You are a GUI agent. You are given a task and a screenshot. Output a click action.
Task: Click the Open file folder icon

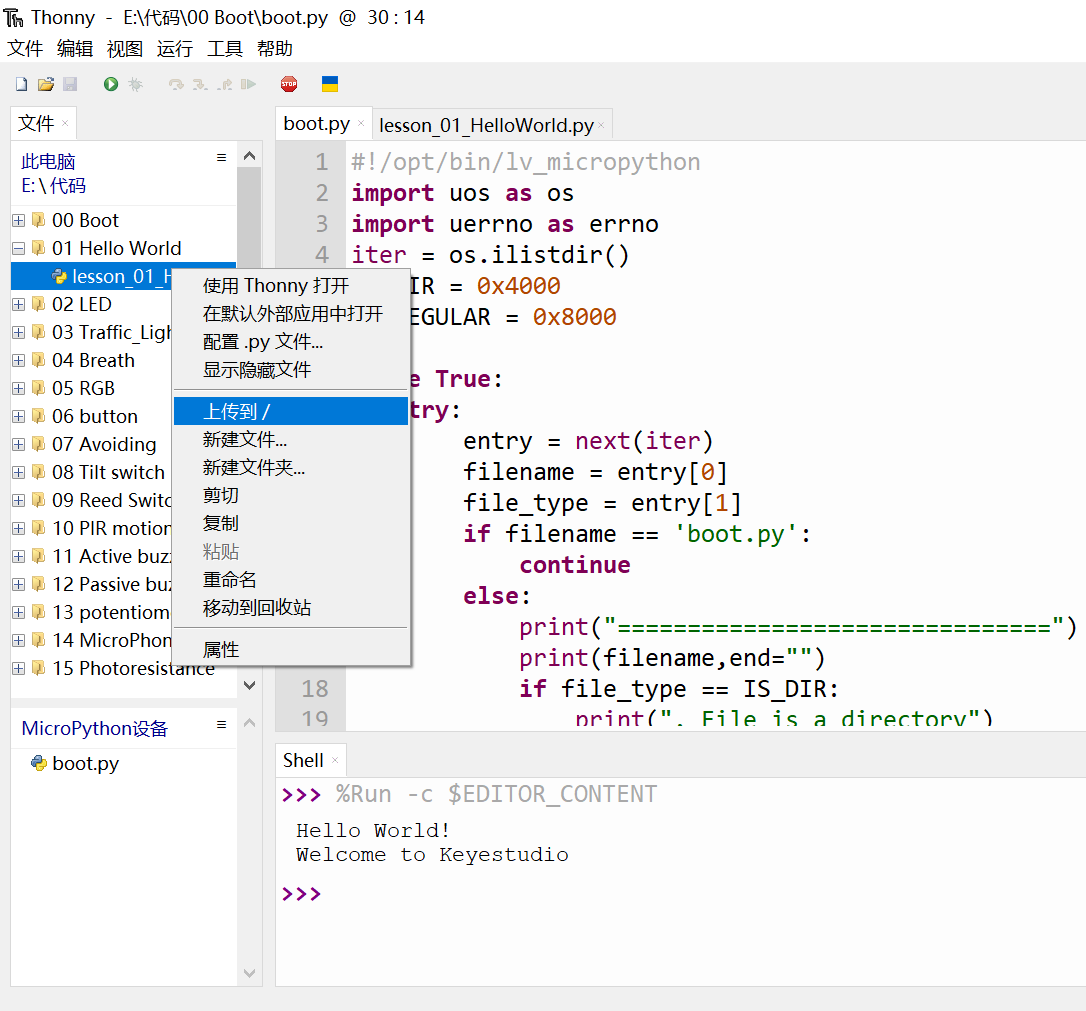click(x=46, y=84)
